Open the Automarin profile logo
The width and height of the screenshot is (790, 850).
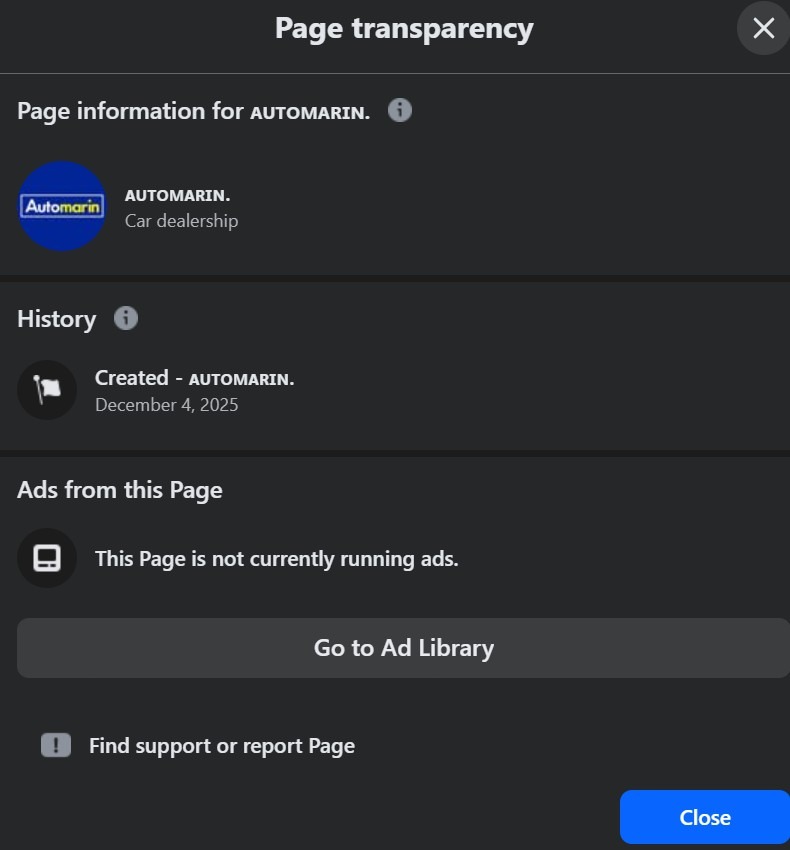pyautogui.click(x=62, y=206)
